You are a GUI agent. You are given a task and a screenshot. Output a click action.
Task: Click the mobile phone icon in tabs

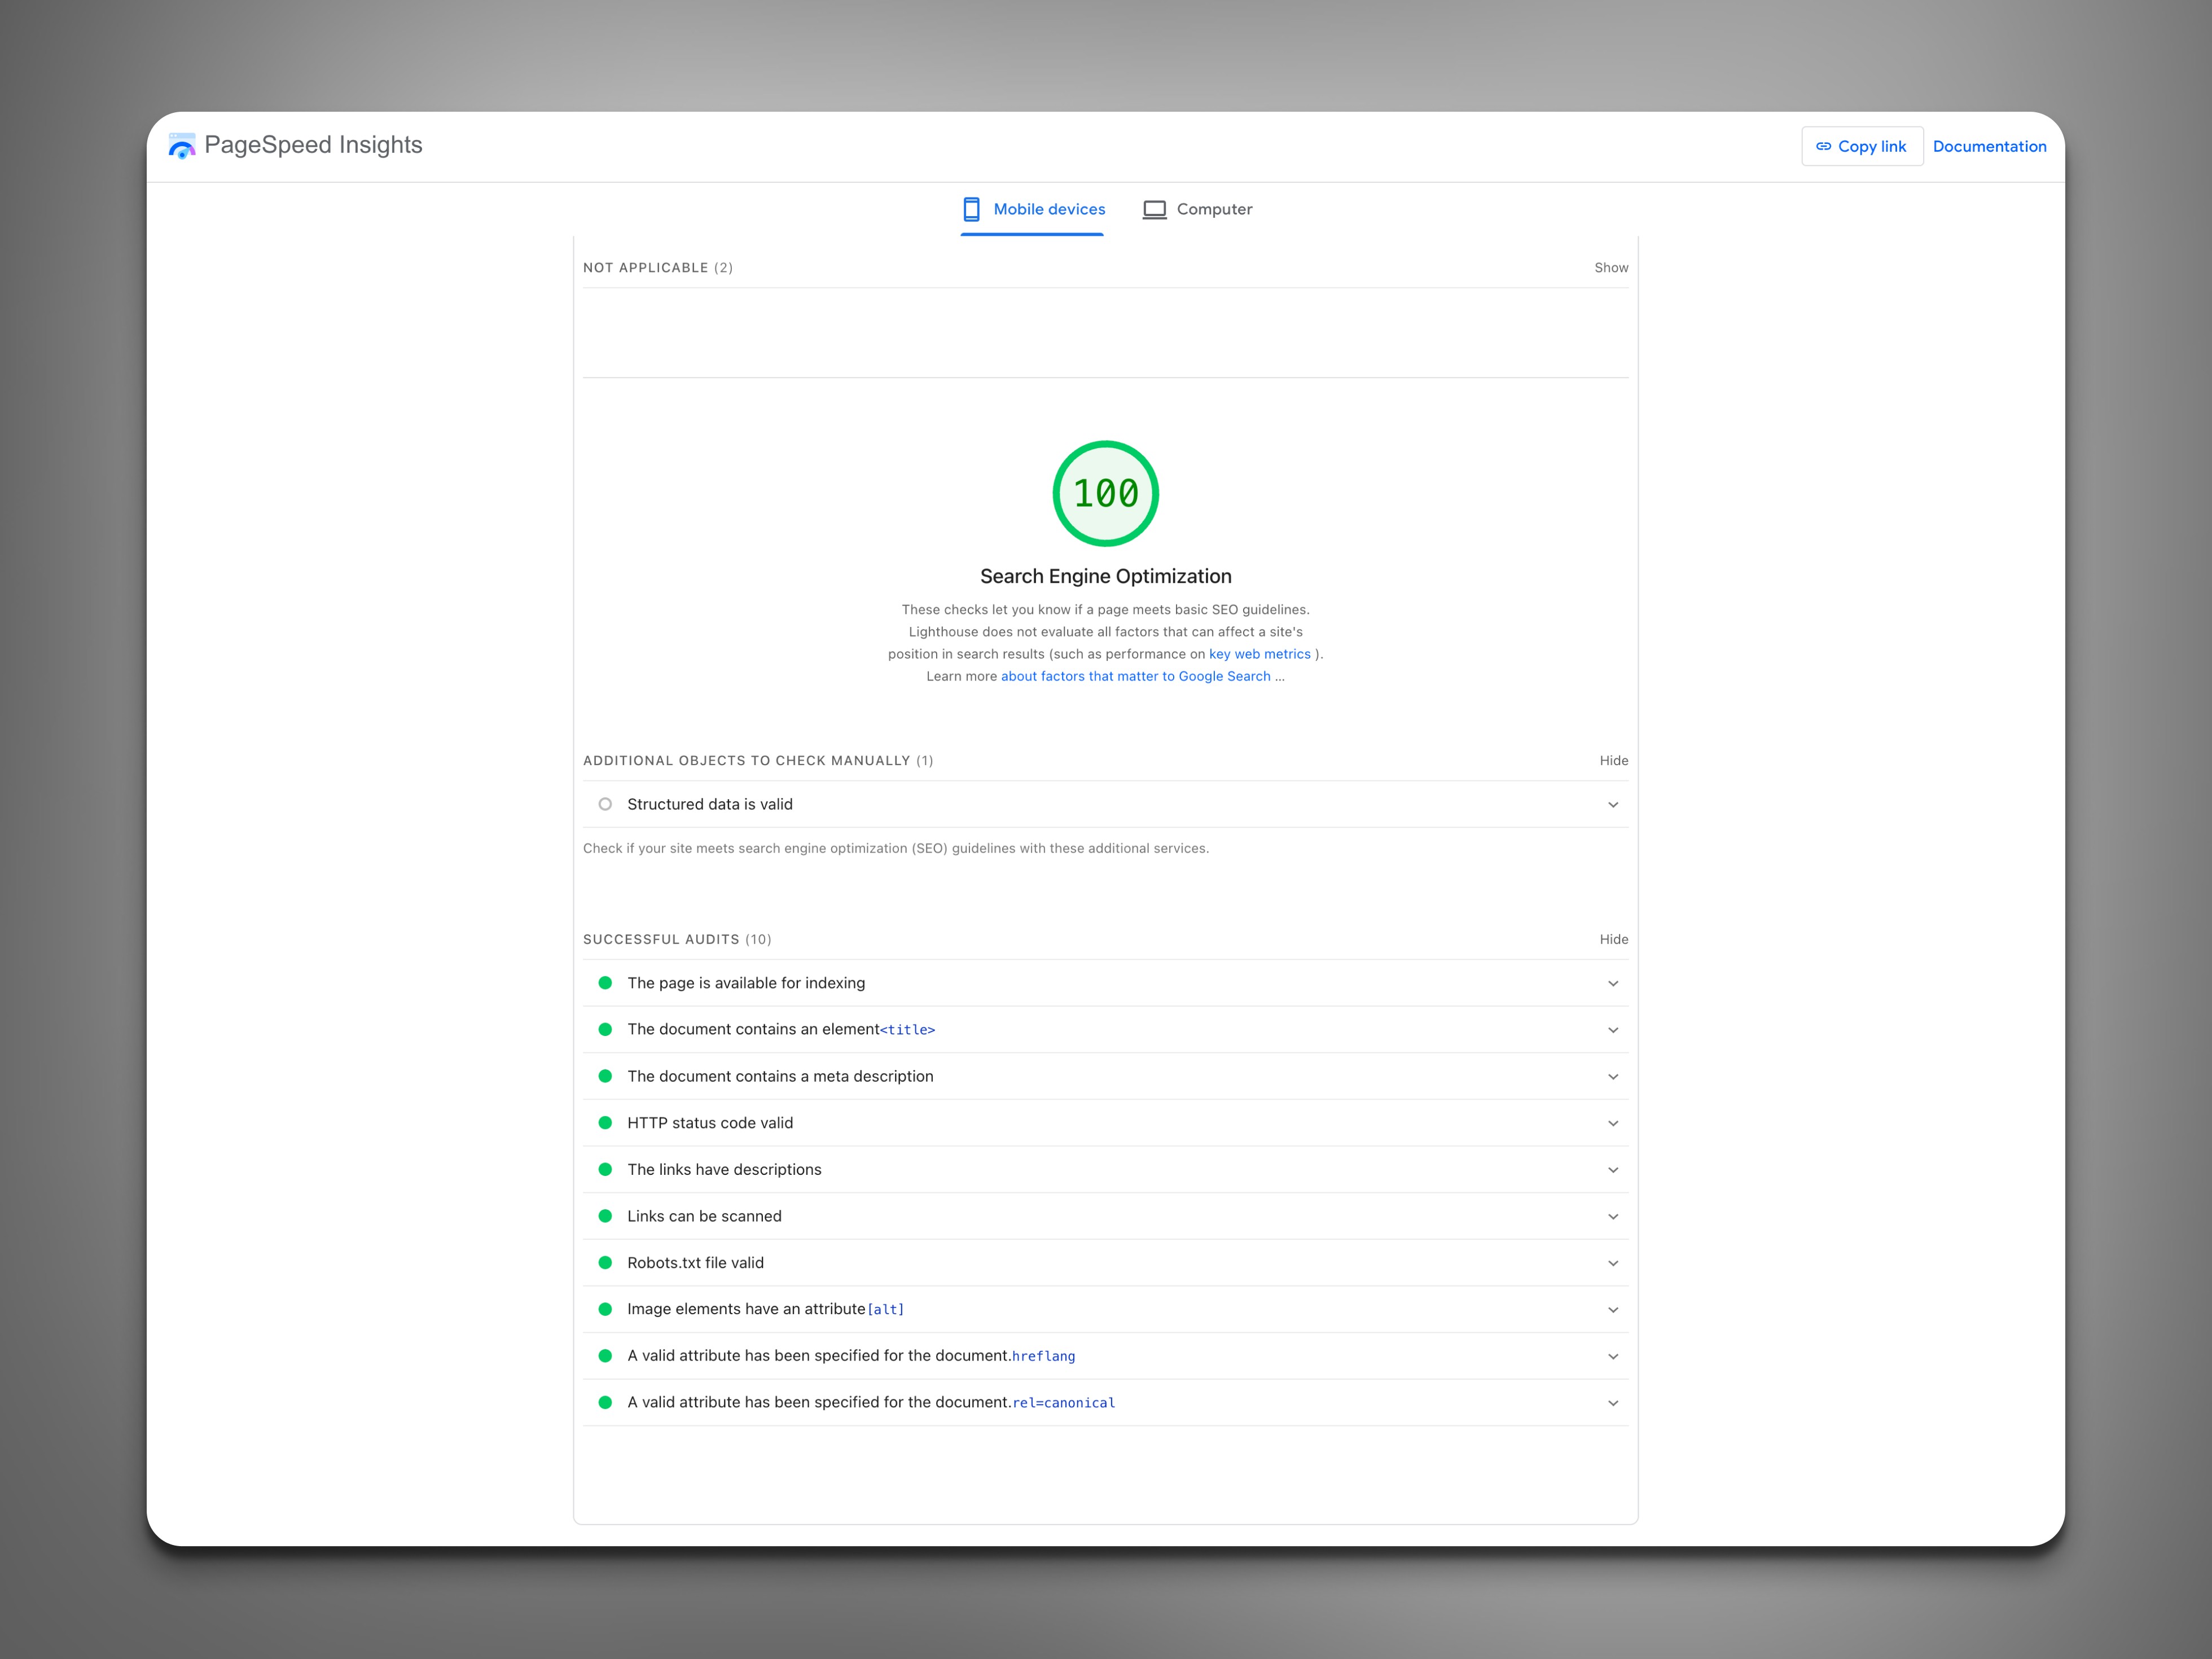[x=971, y=209]
